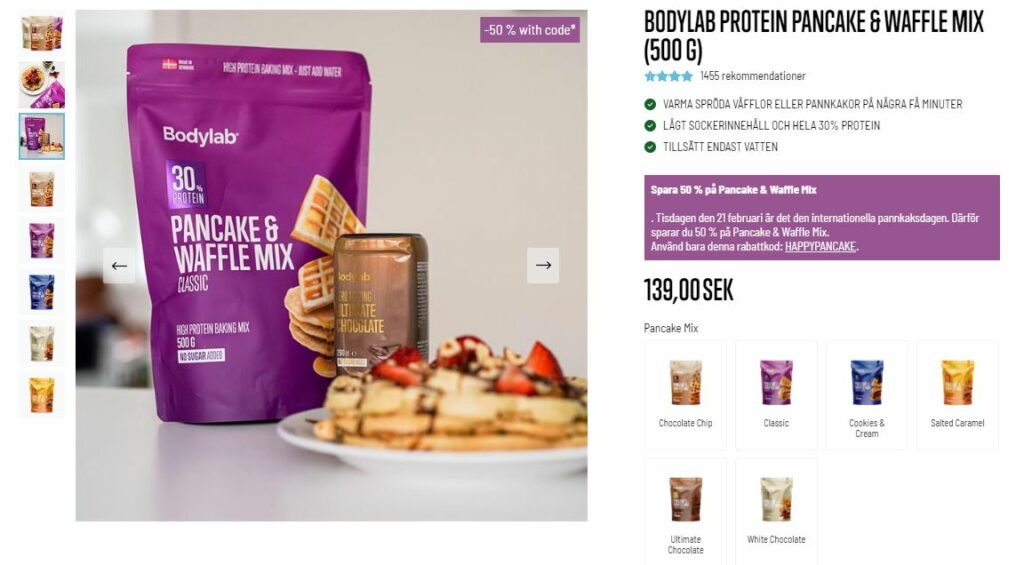The width and height of the screenshot is (1024, 565).
Task: Click the previous image left arrow
Action: [119, 265]
